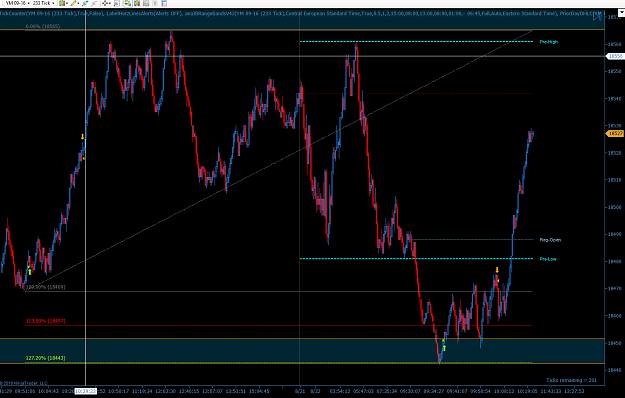The width and height of the screenshot is (625, 398).
Task: Open the chart Properties icon
Action: 164,3
